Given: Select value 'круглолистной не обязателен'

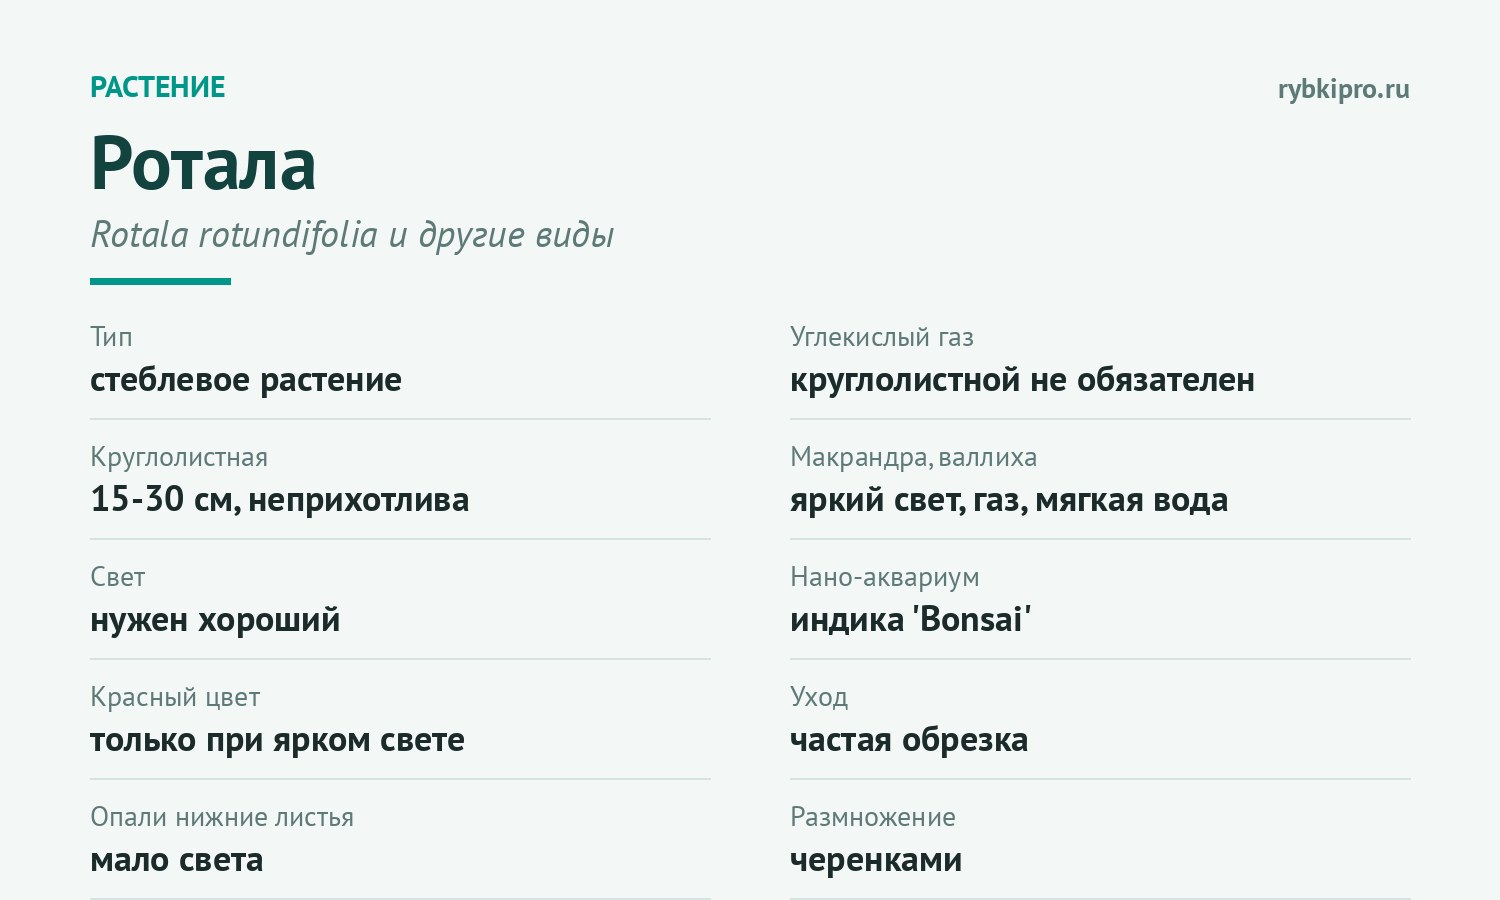Looking at the screenshot, I should pos(1022,380).
